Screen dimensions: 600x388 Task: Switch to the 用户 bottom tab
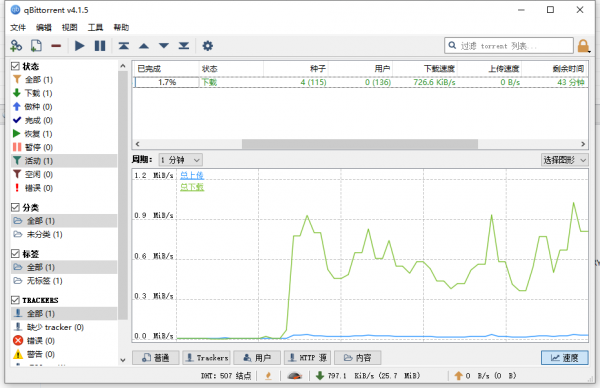257,358
